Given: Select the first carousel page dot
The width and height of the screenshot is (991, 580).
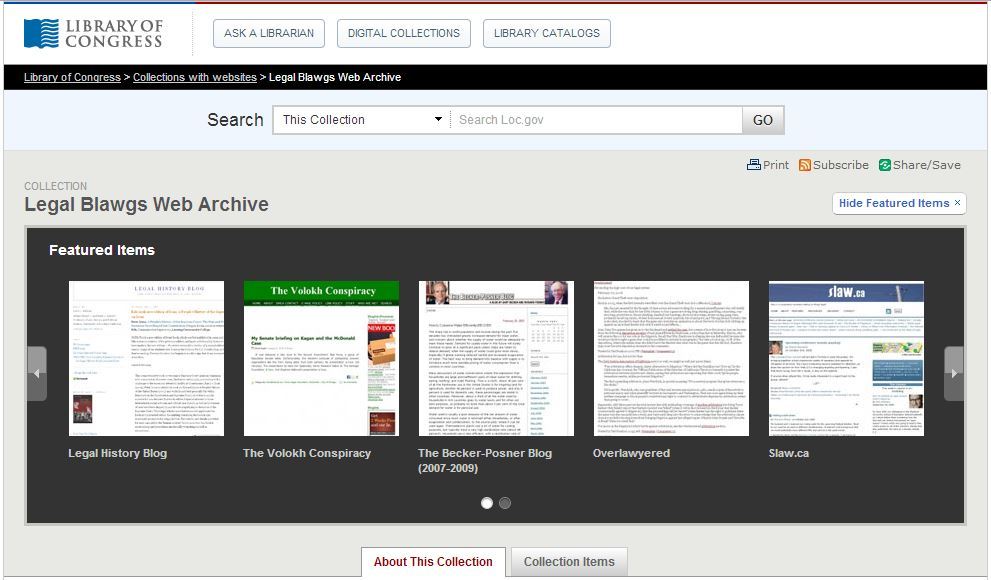Looking at the screenshot, I should pyautogui.click(x=487, y=503).
